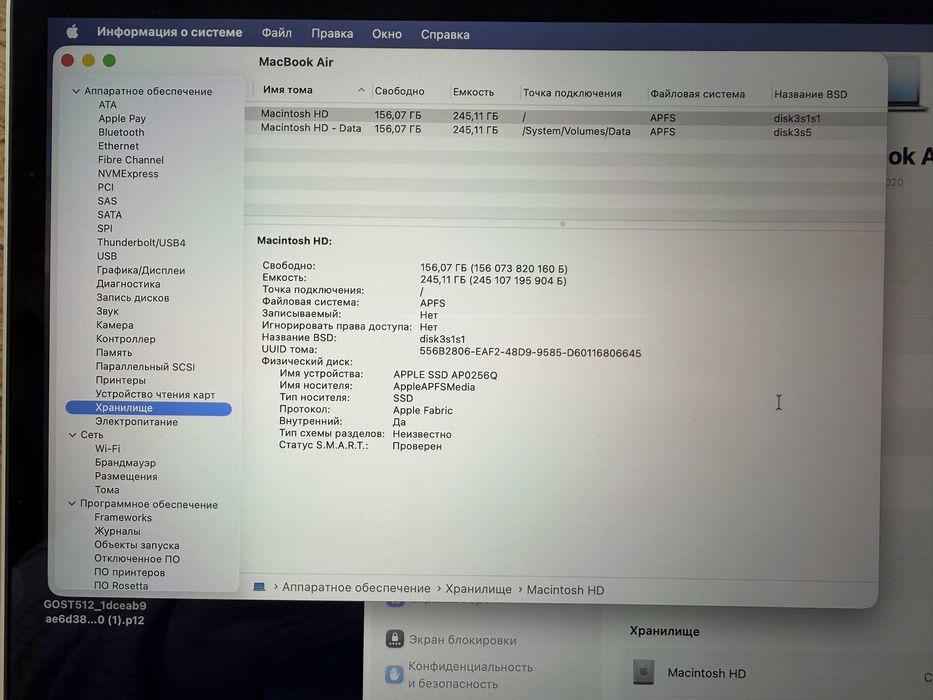Select Графика/Дисплеи in the sidebar
This screenshot has height=700, width=933.
pos(140,270)
